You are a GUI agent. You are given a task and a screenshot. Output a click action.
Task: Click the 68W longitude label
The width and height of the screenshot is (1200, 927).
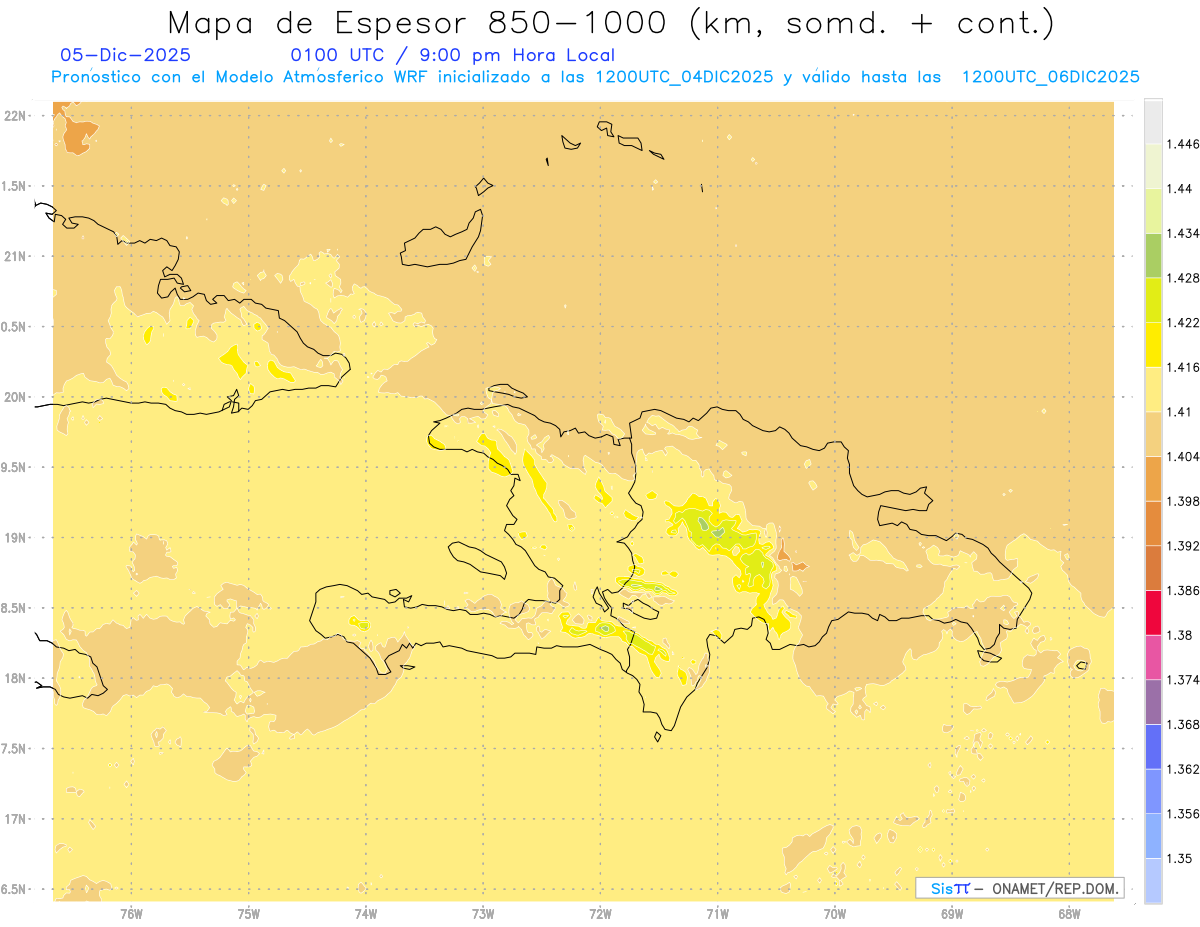[1069, 914]
